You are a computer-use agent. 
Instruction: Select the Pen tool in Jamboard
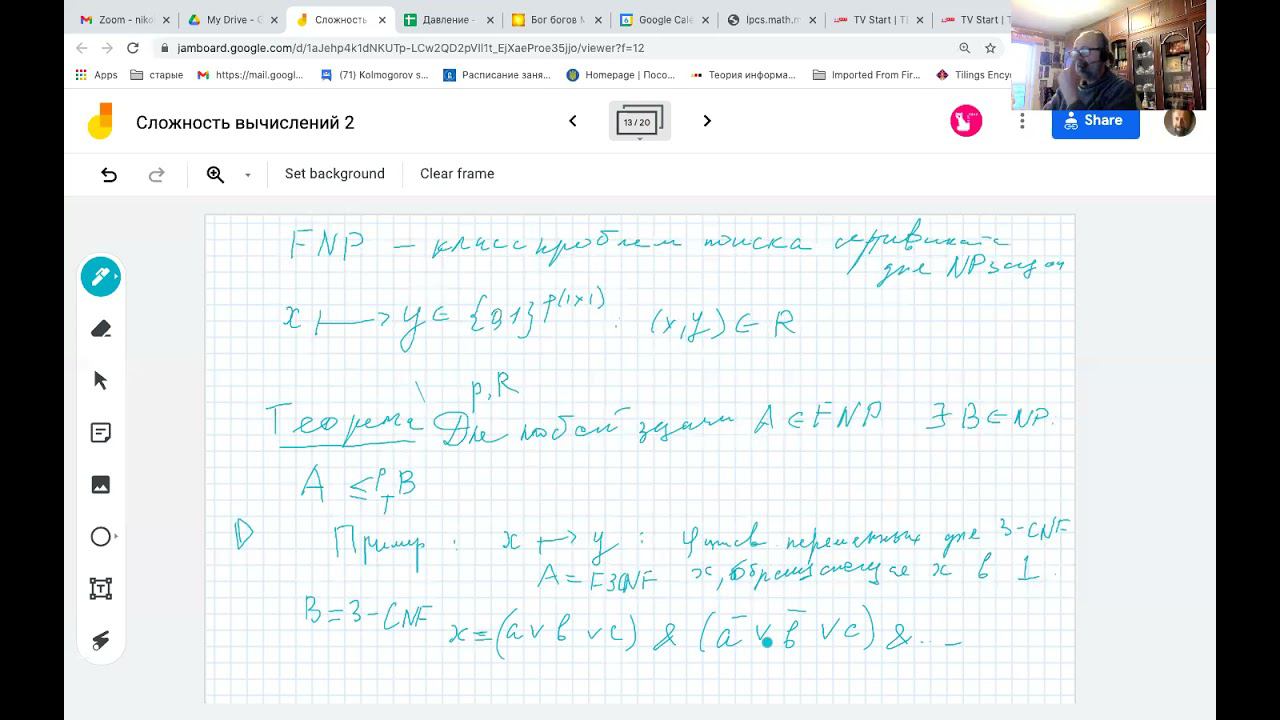101,276
